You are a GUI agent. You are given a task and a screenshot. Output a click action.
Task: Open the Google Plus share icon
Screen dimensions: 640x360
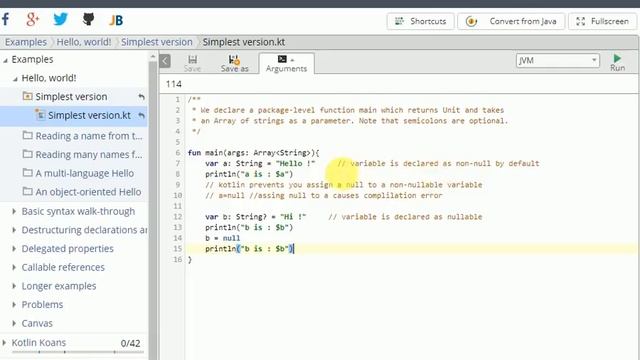[33, 20]
